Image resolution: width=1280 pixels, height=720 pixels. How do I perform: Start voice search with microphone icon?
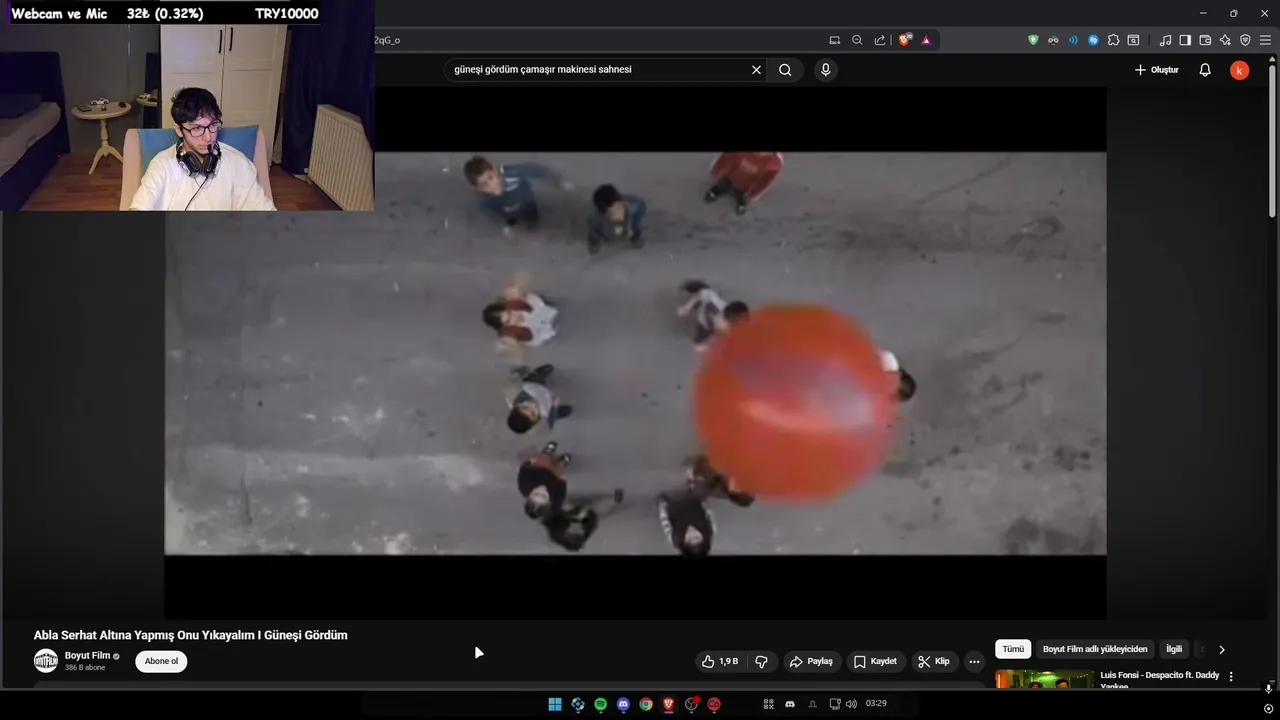(825, 70)
